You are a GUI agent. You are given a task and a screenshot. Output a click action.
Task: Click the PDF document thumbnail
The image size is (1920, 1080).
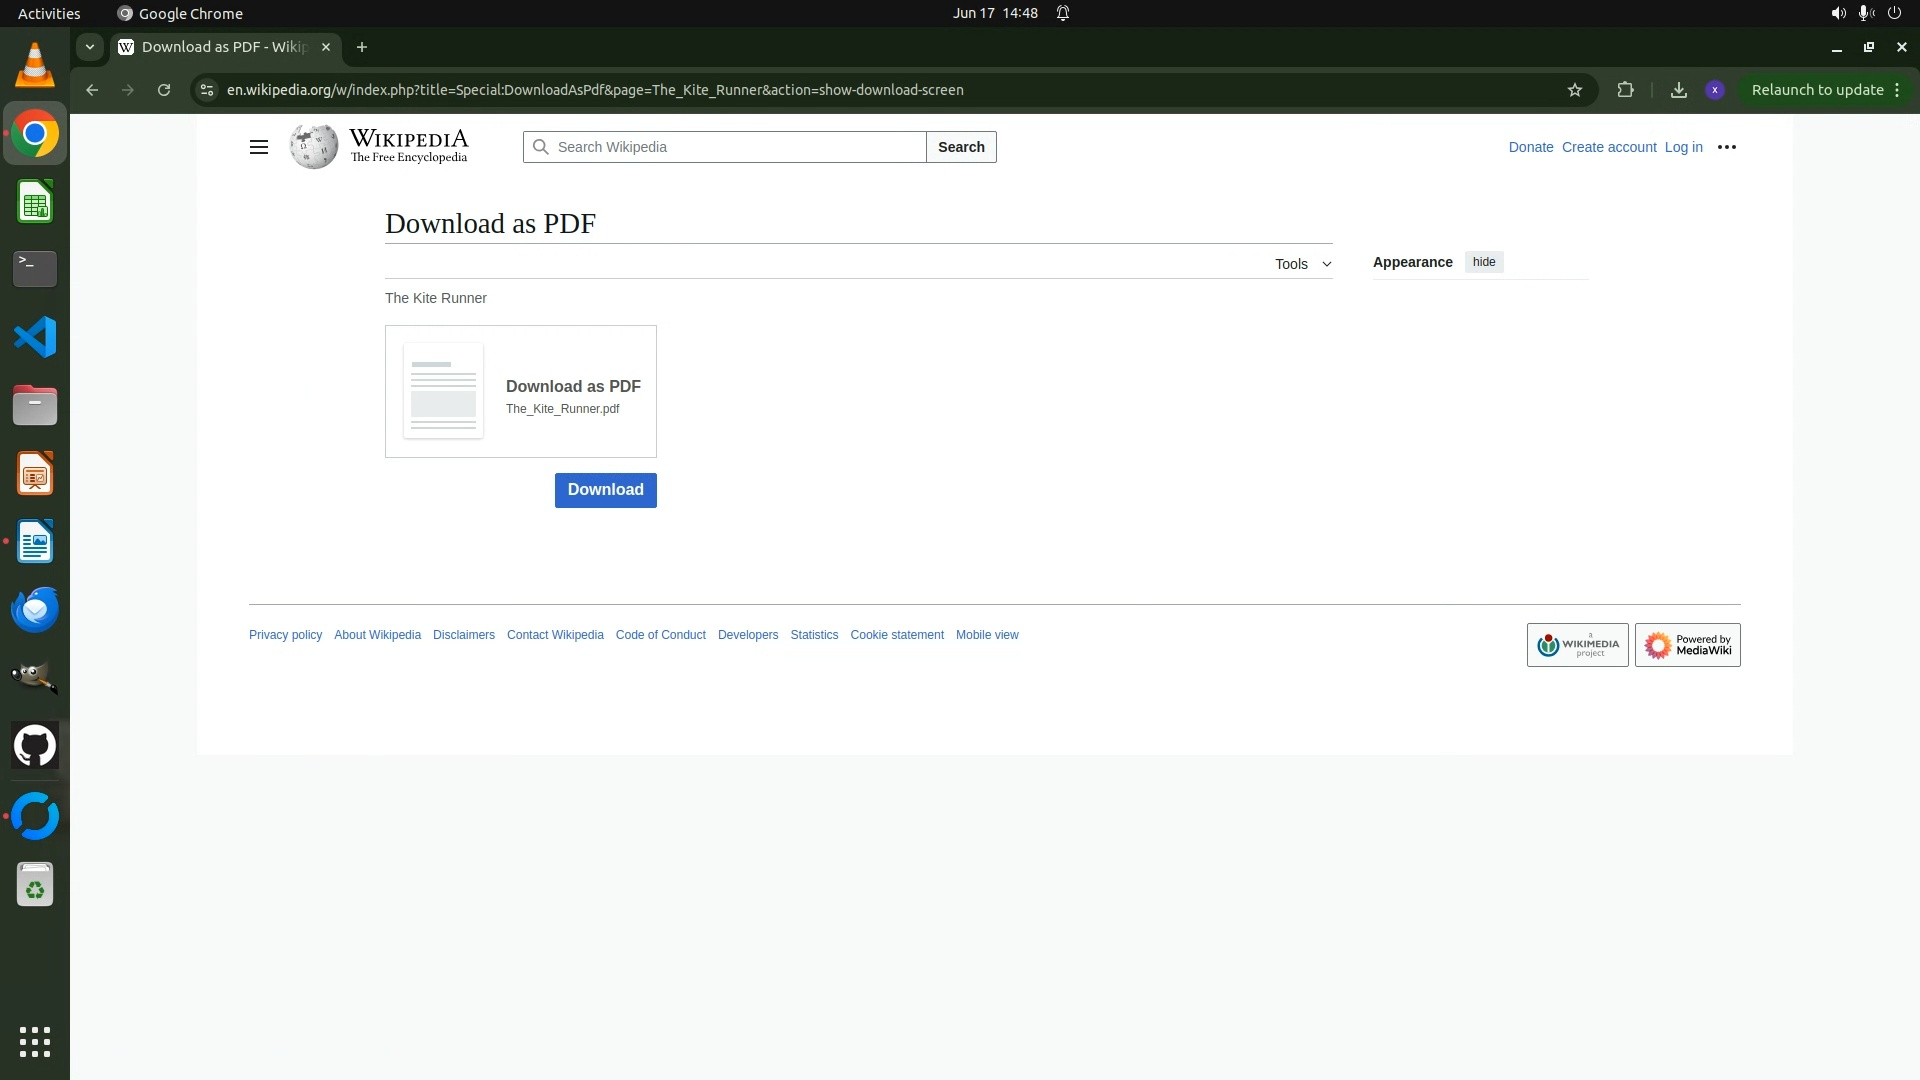(x=443, y=391)
